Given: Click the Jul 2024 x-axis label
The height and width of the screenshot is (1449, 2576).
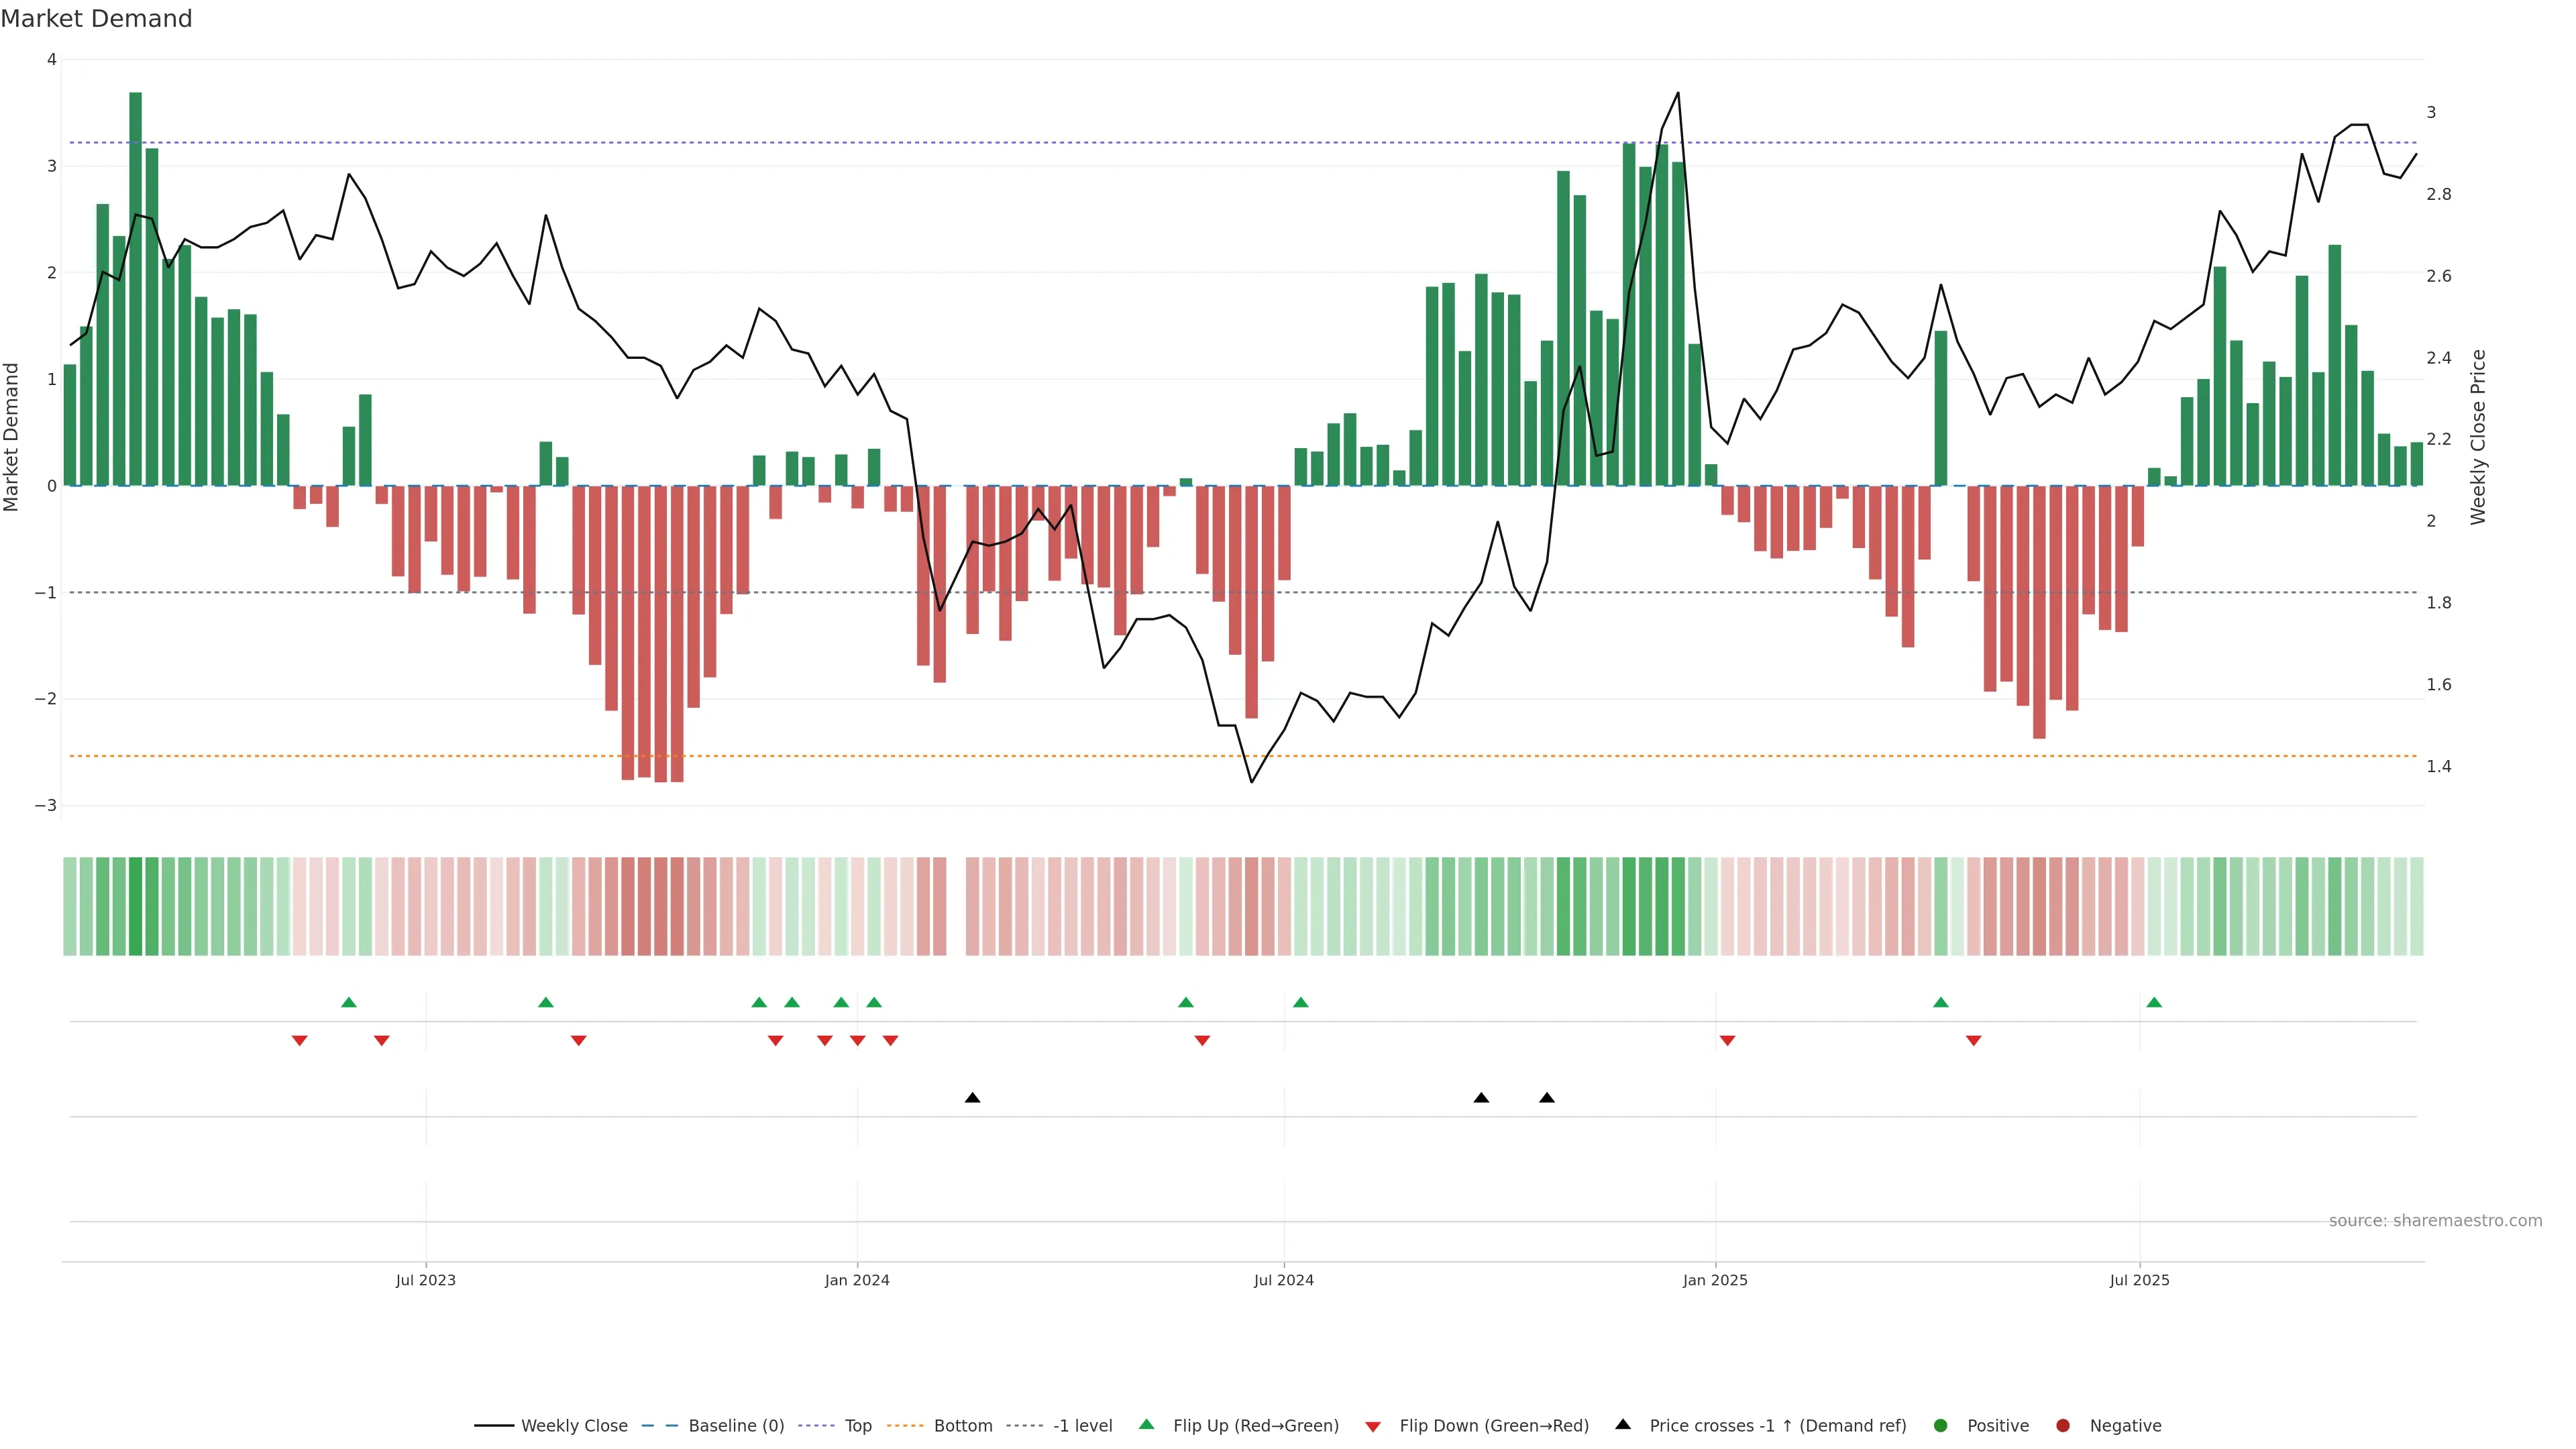Looking at the screenshot, I should (x=1283, y=1280).
